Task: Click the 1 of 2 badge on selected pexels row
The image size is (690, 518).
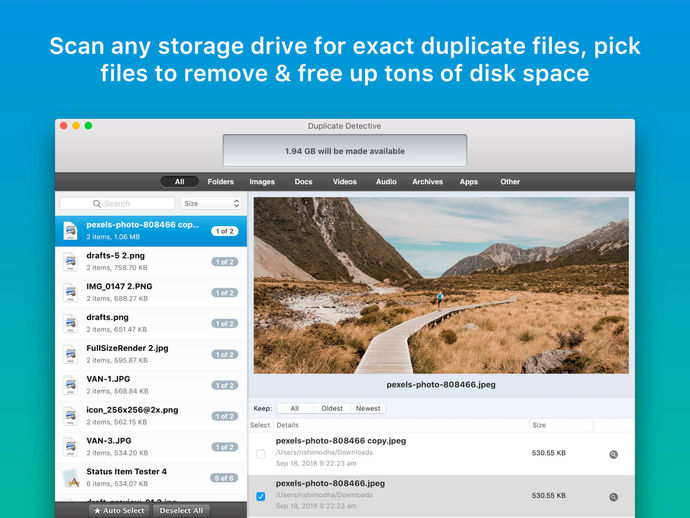Action: [x=225, y=231]
